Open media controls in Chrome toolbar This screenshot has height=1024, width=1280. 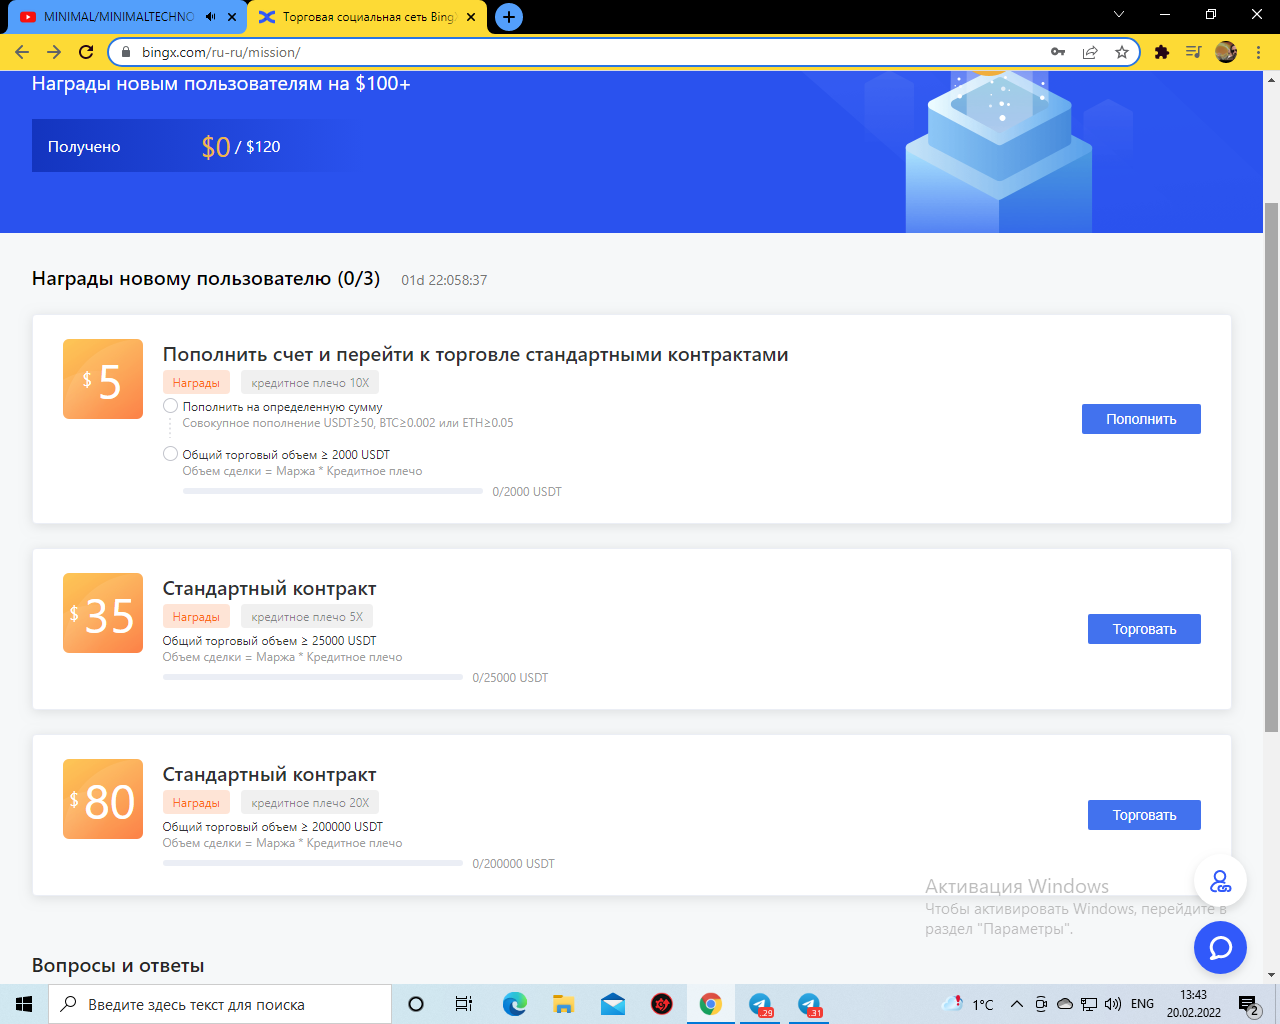[x=1193, y=52]
